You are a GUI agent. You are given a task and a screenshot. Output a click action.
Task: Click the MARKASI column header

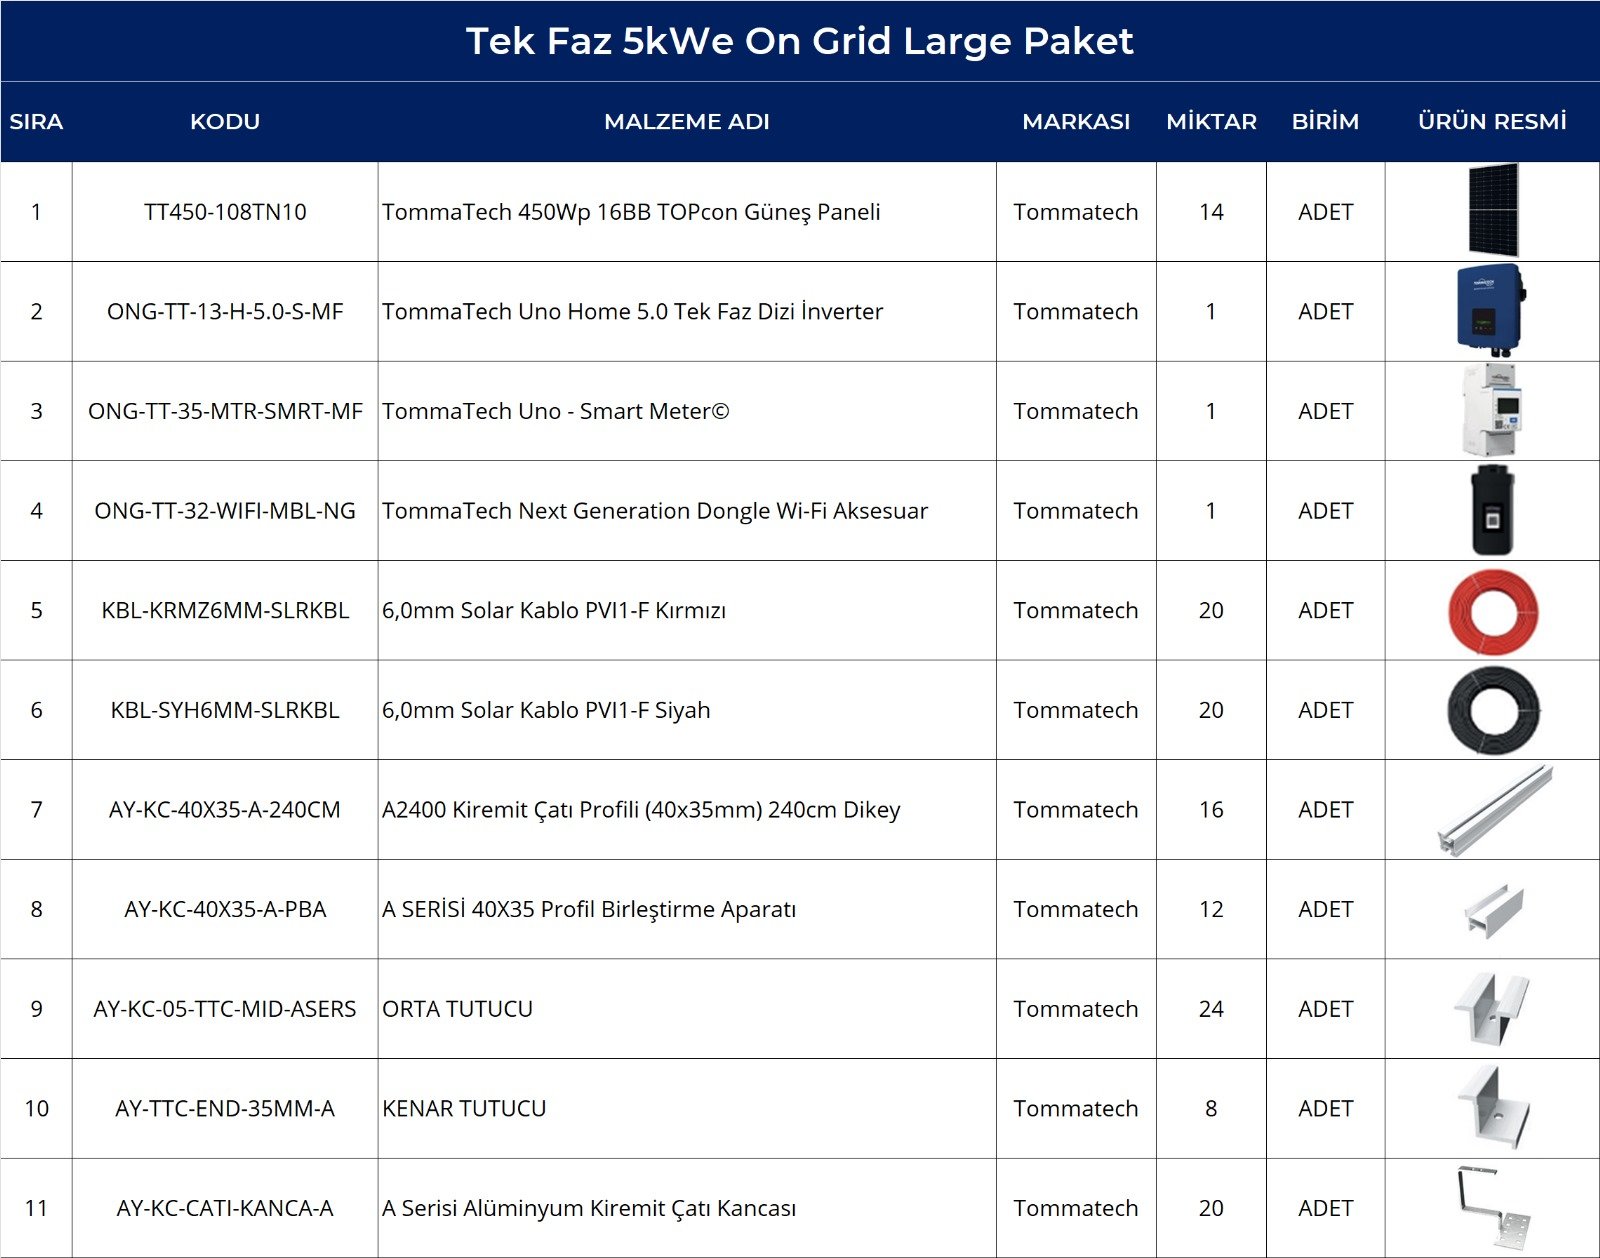coord(1076,122)
